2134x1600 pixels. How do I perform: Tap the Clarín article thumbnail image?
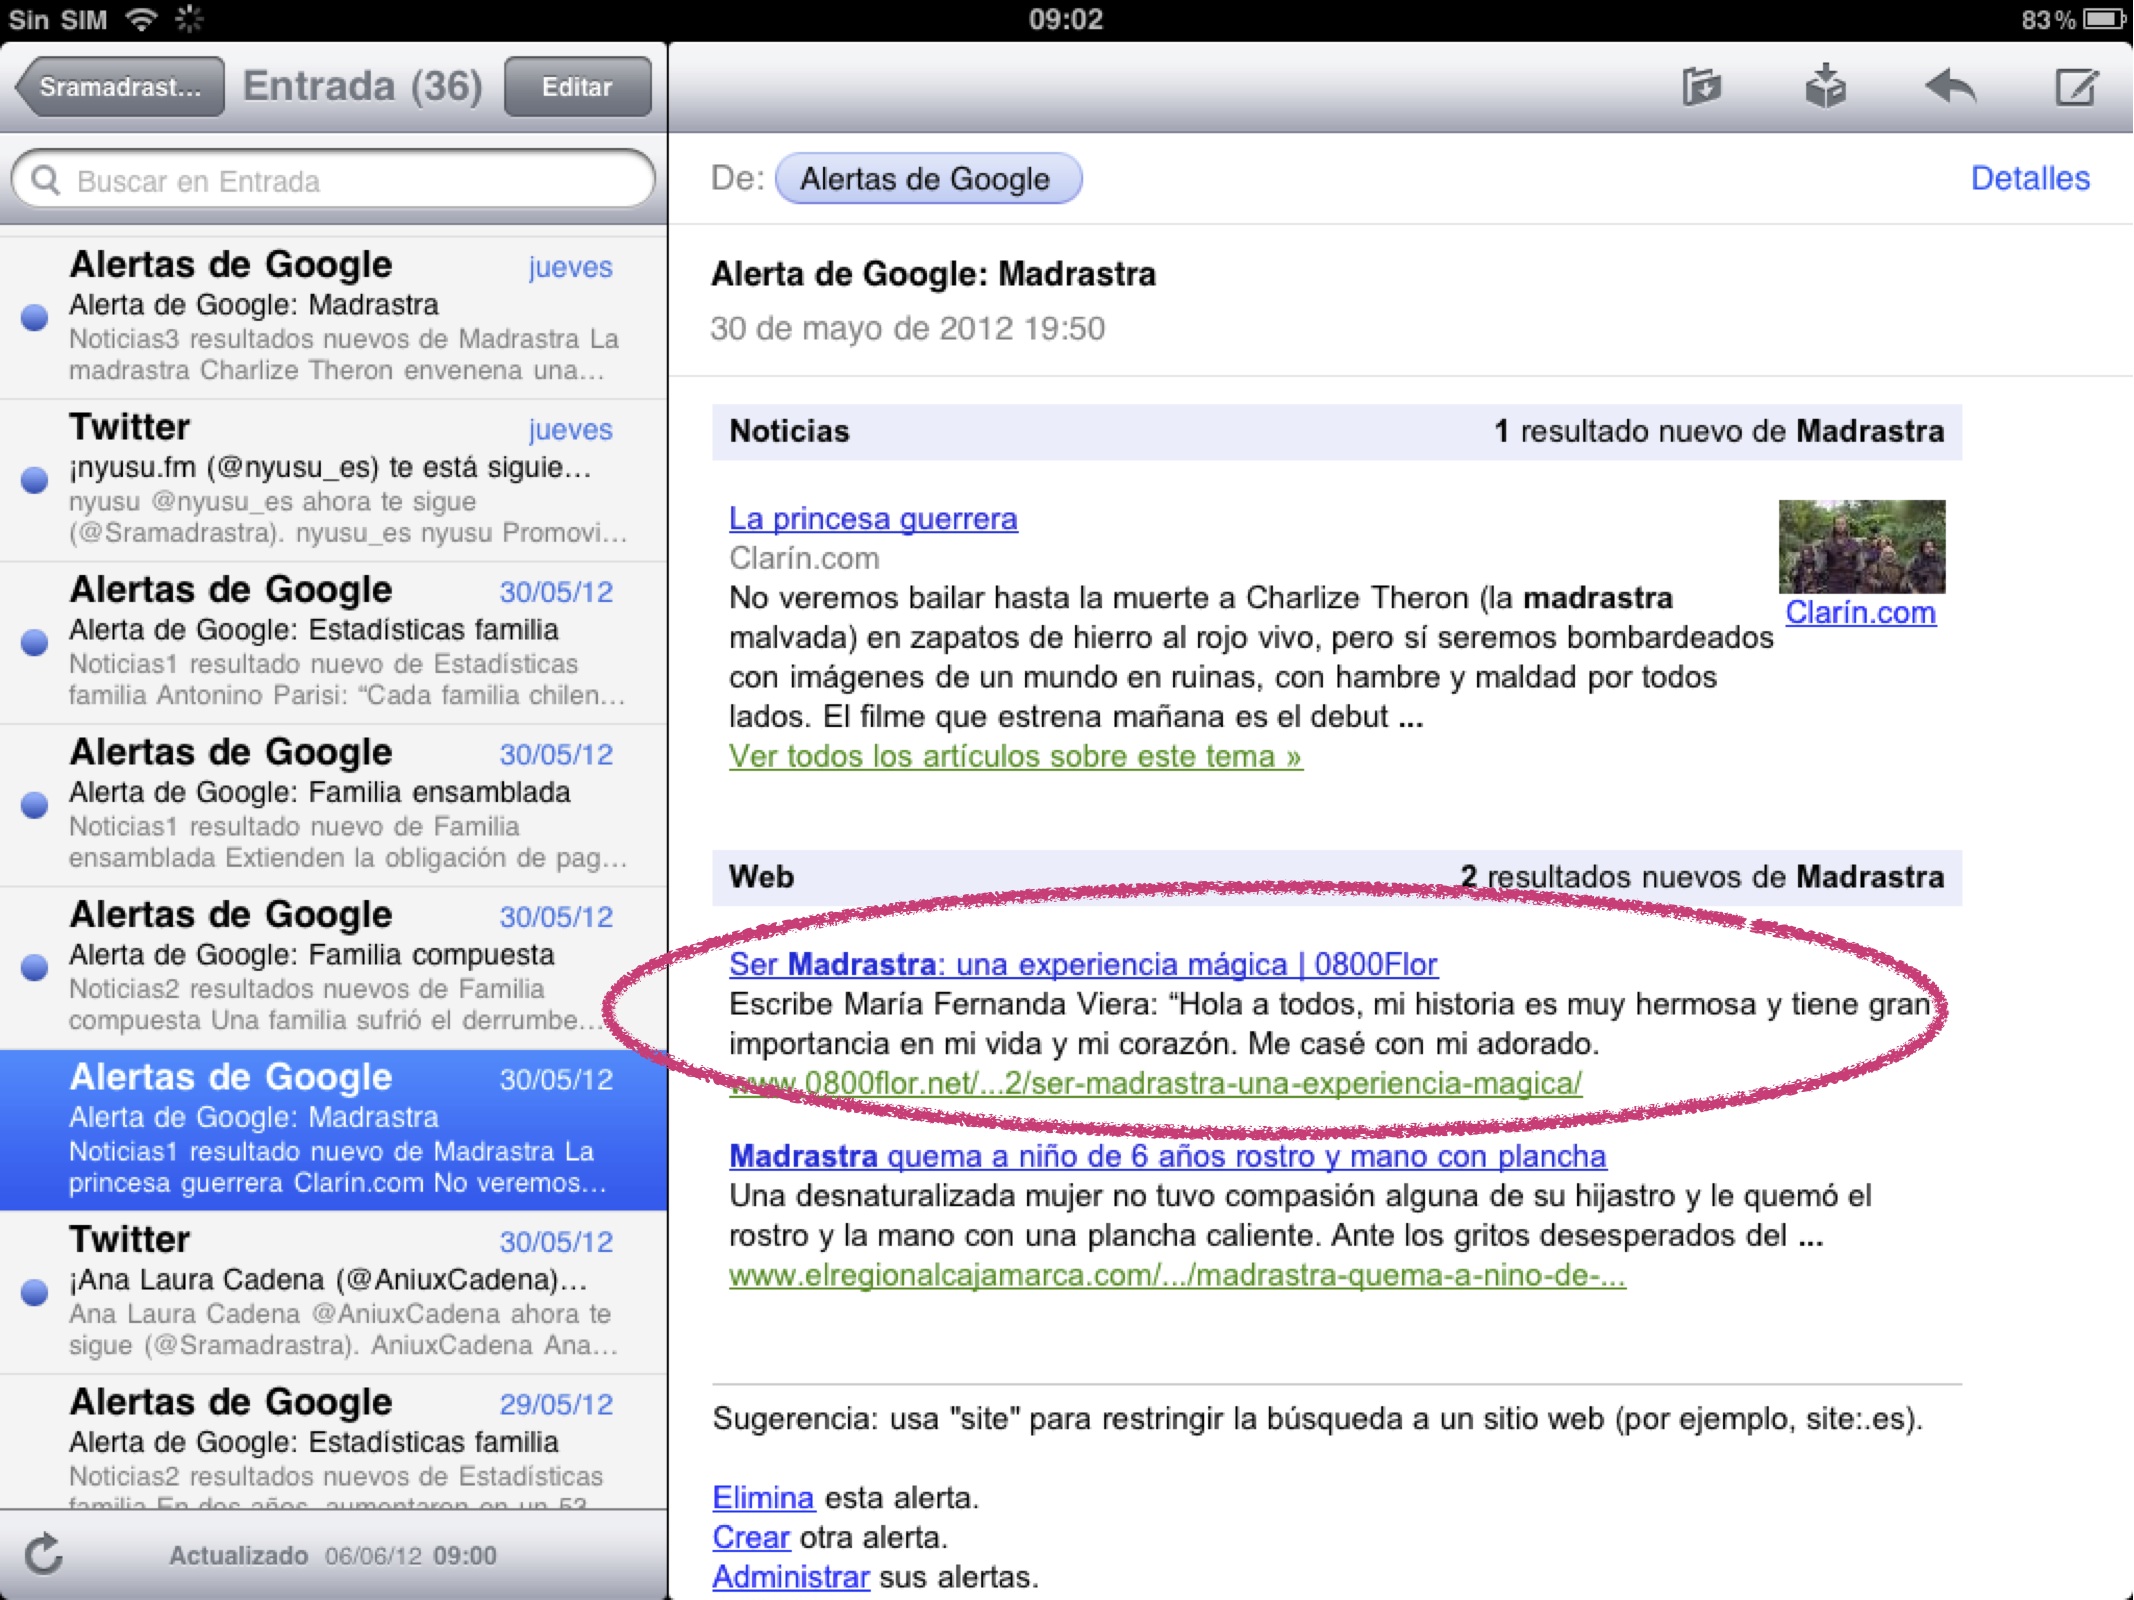pyautogui.click(x=1861, y=546)
